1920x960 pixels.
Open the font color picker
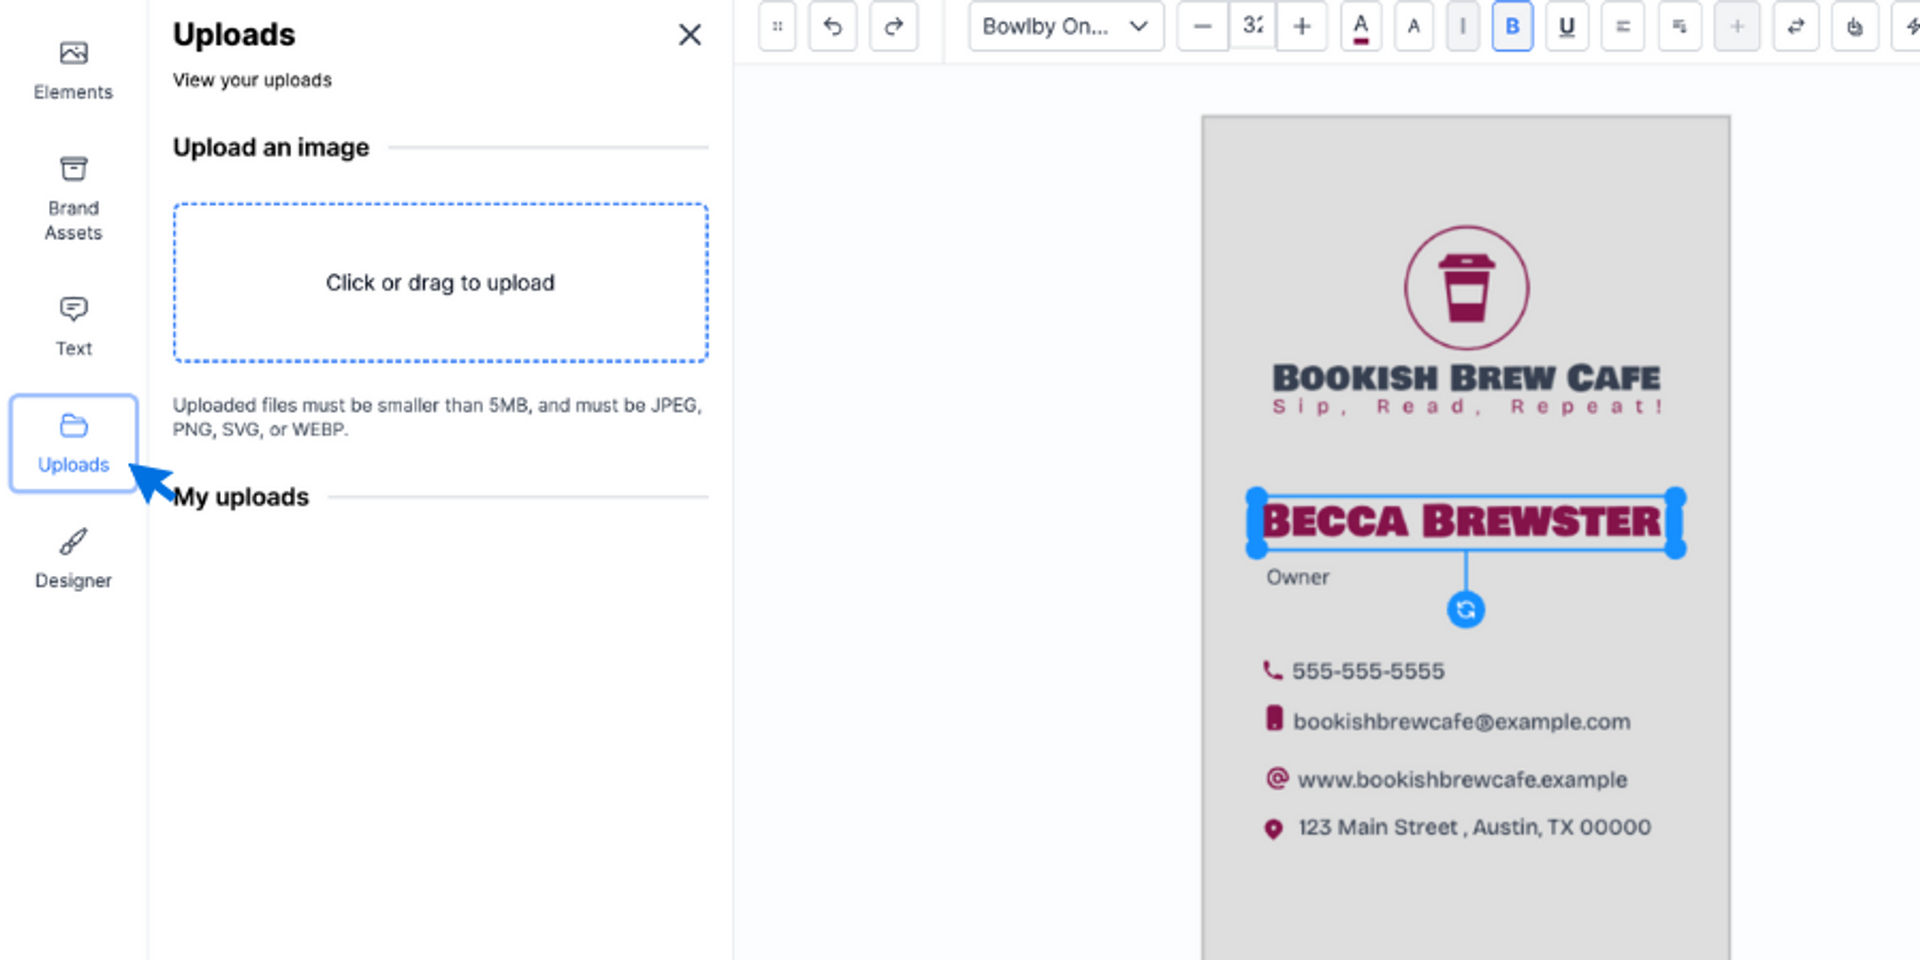tap(1361, 27)
